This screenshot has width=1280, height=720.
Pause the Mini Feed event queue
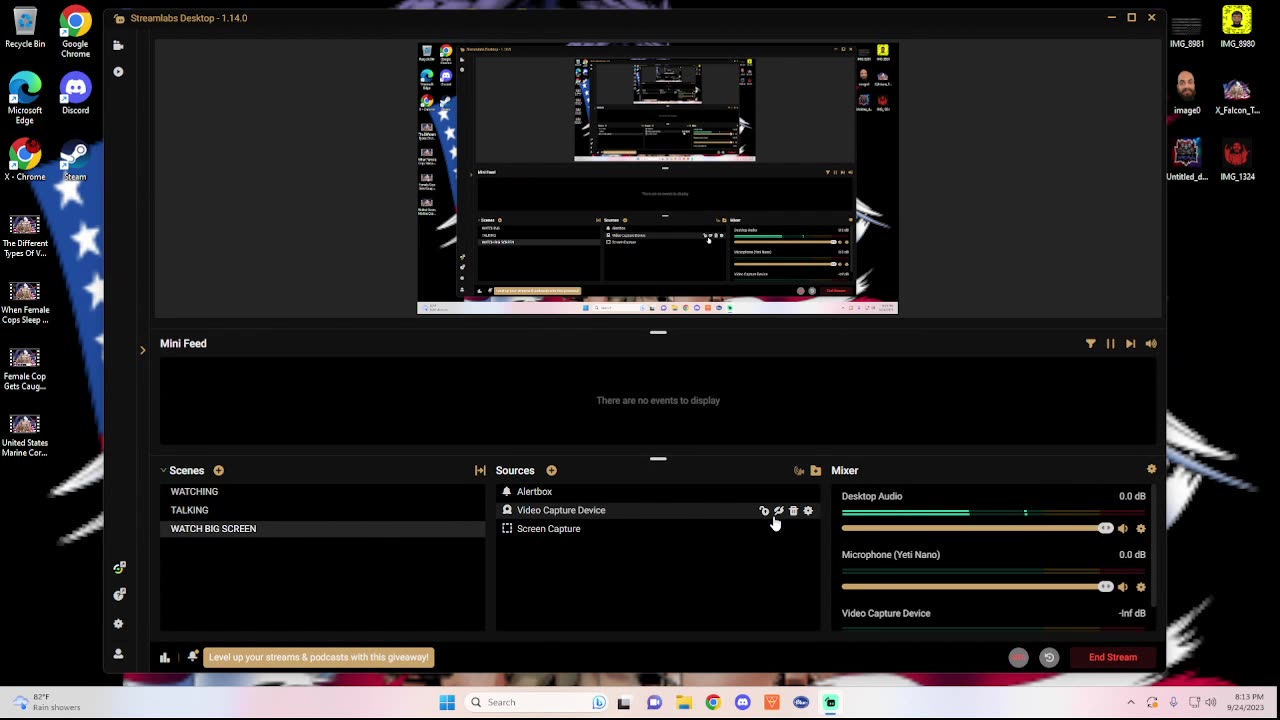tap(1110, 344)
